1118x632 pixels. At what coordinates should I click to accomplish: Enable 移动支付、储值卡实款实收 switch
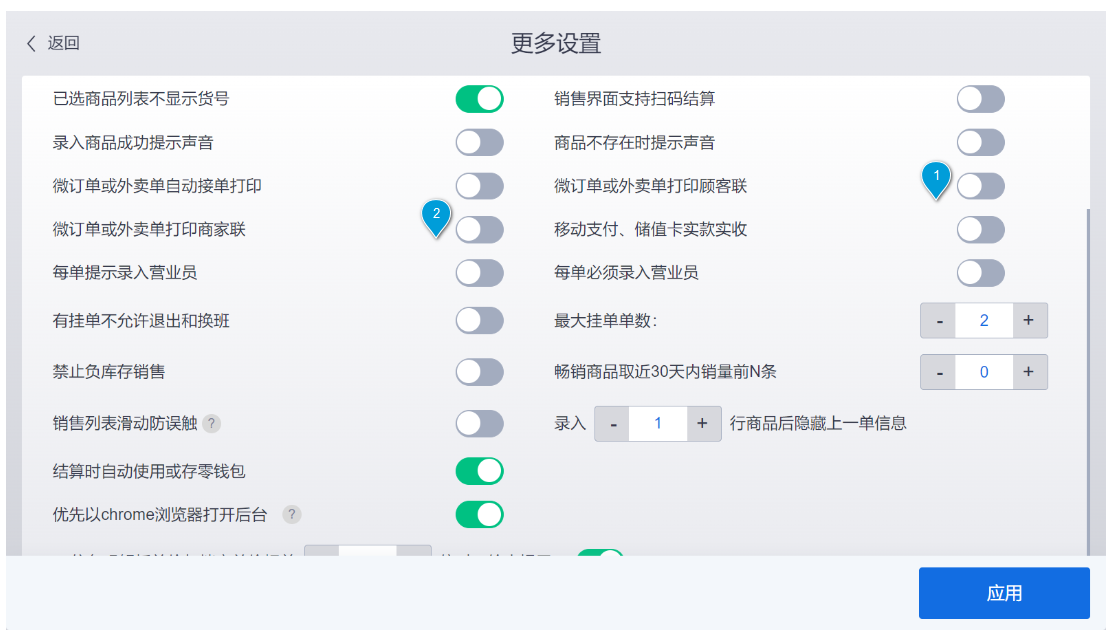[981, 230]
